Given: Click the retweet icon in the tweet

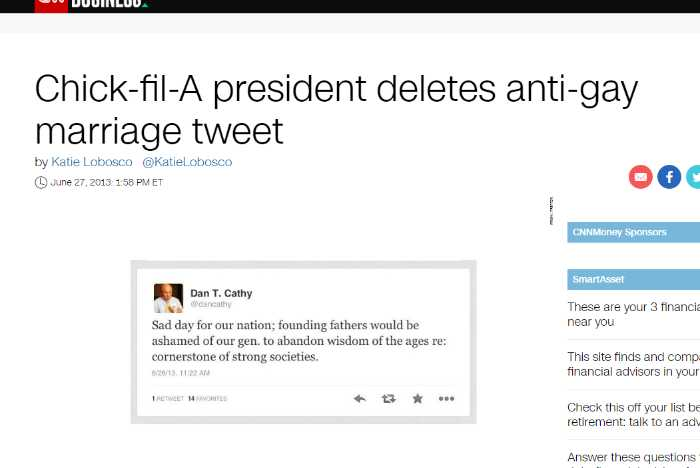Looking at the screenshot, I should click(388, 398).
